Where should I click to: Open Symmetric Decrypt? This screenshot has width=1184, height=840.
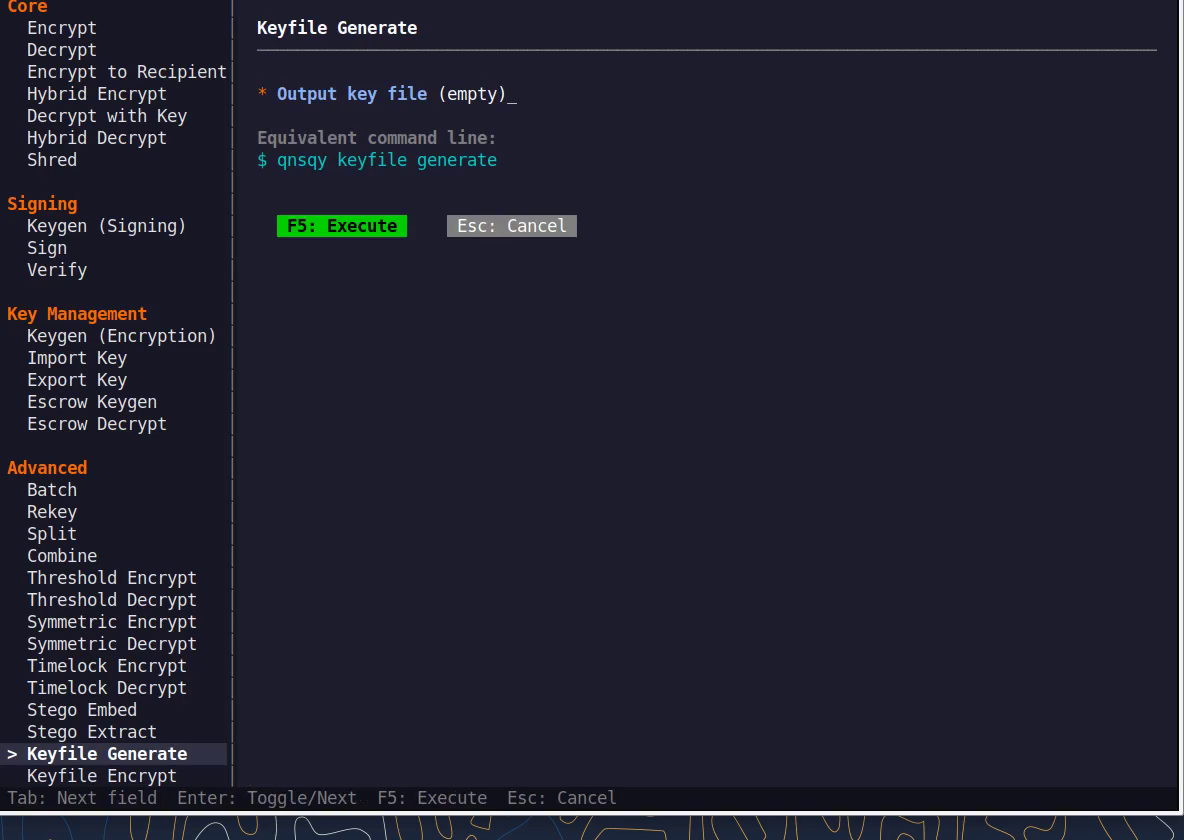coord(112,643)
